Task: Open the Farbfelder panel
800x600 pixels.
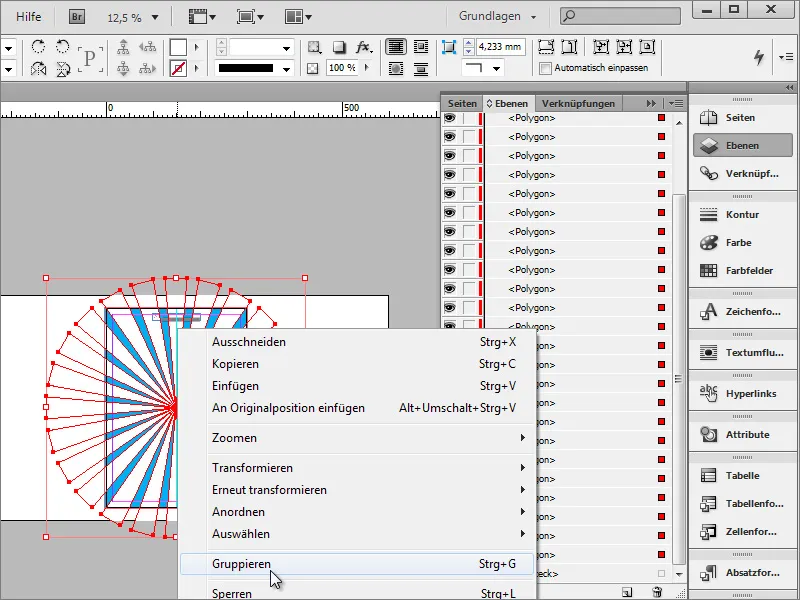Action: click(742, 271)
